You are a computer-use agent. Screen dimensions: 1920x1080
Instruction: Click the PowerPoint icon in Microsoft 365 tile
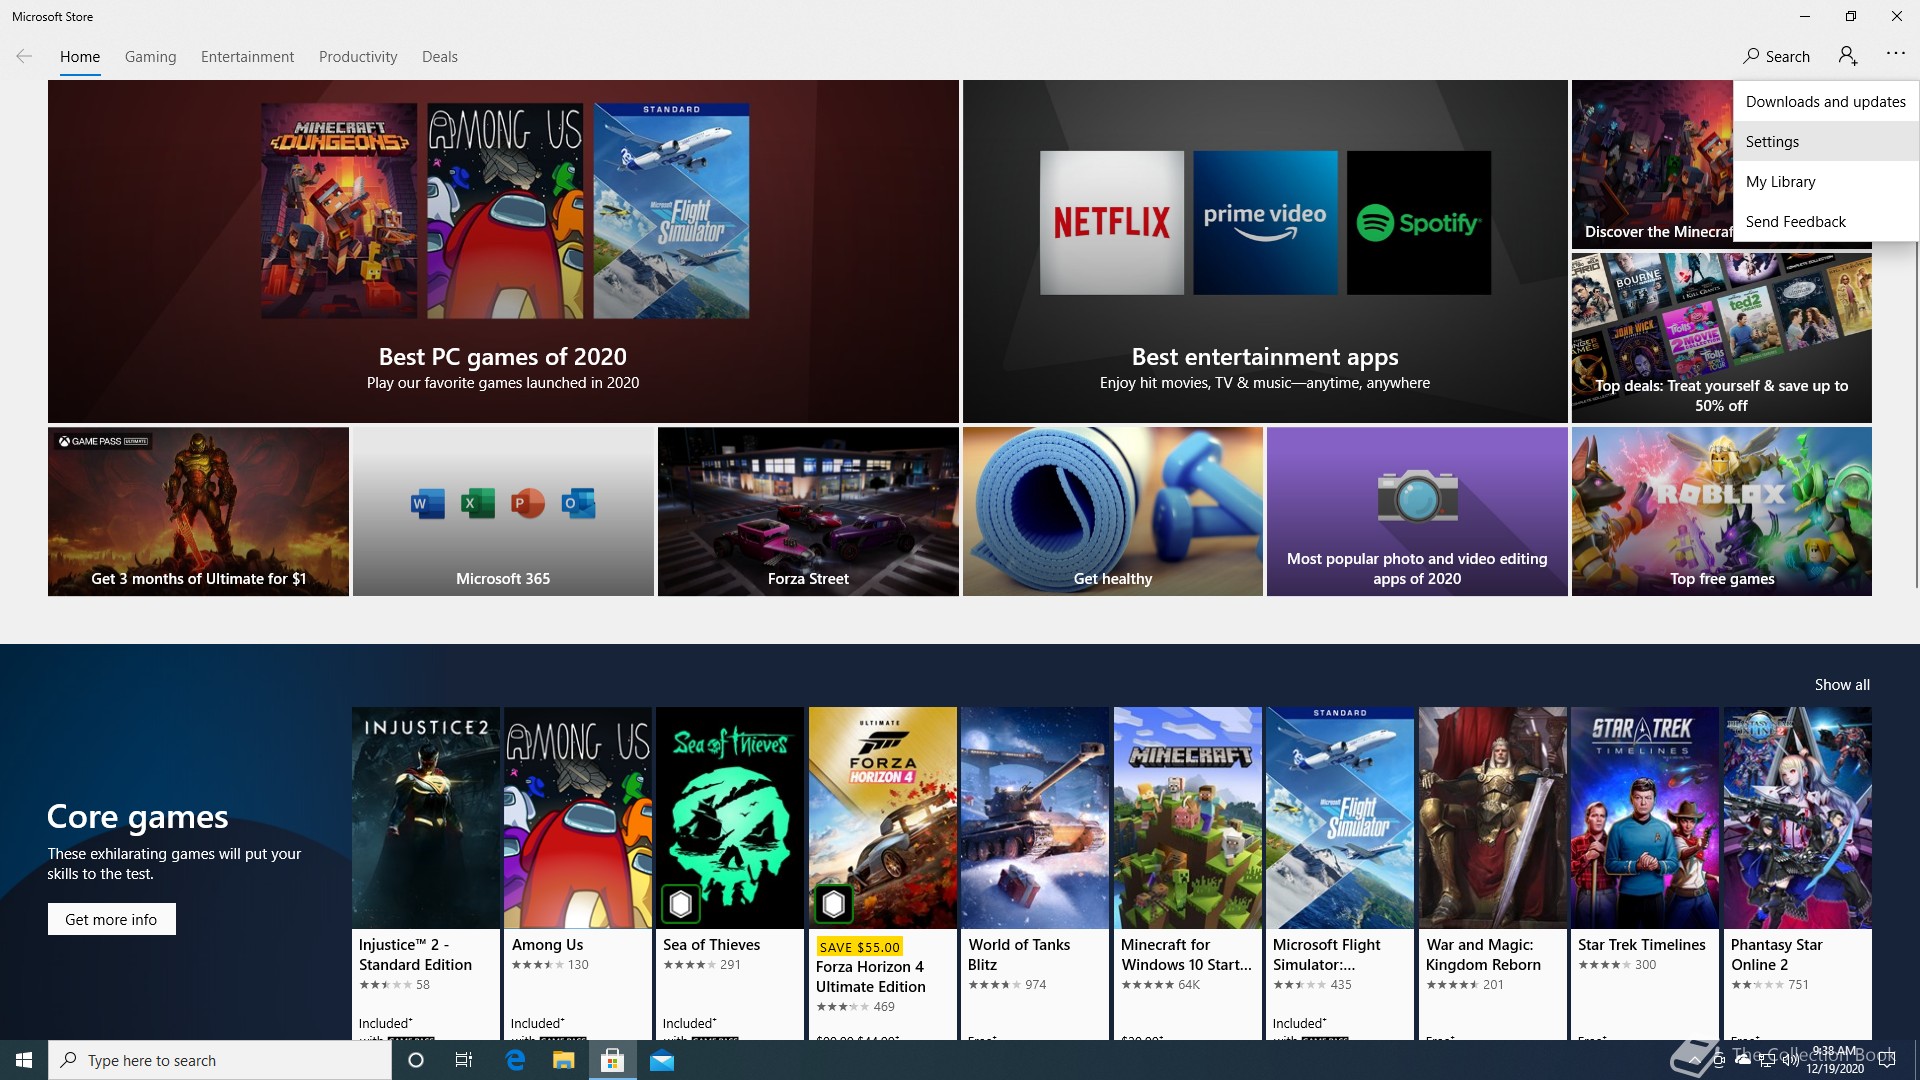(x=527, y=503)
